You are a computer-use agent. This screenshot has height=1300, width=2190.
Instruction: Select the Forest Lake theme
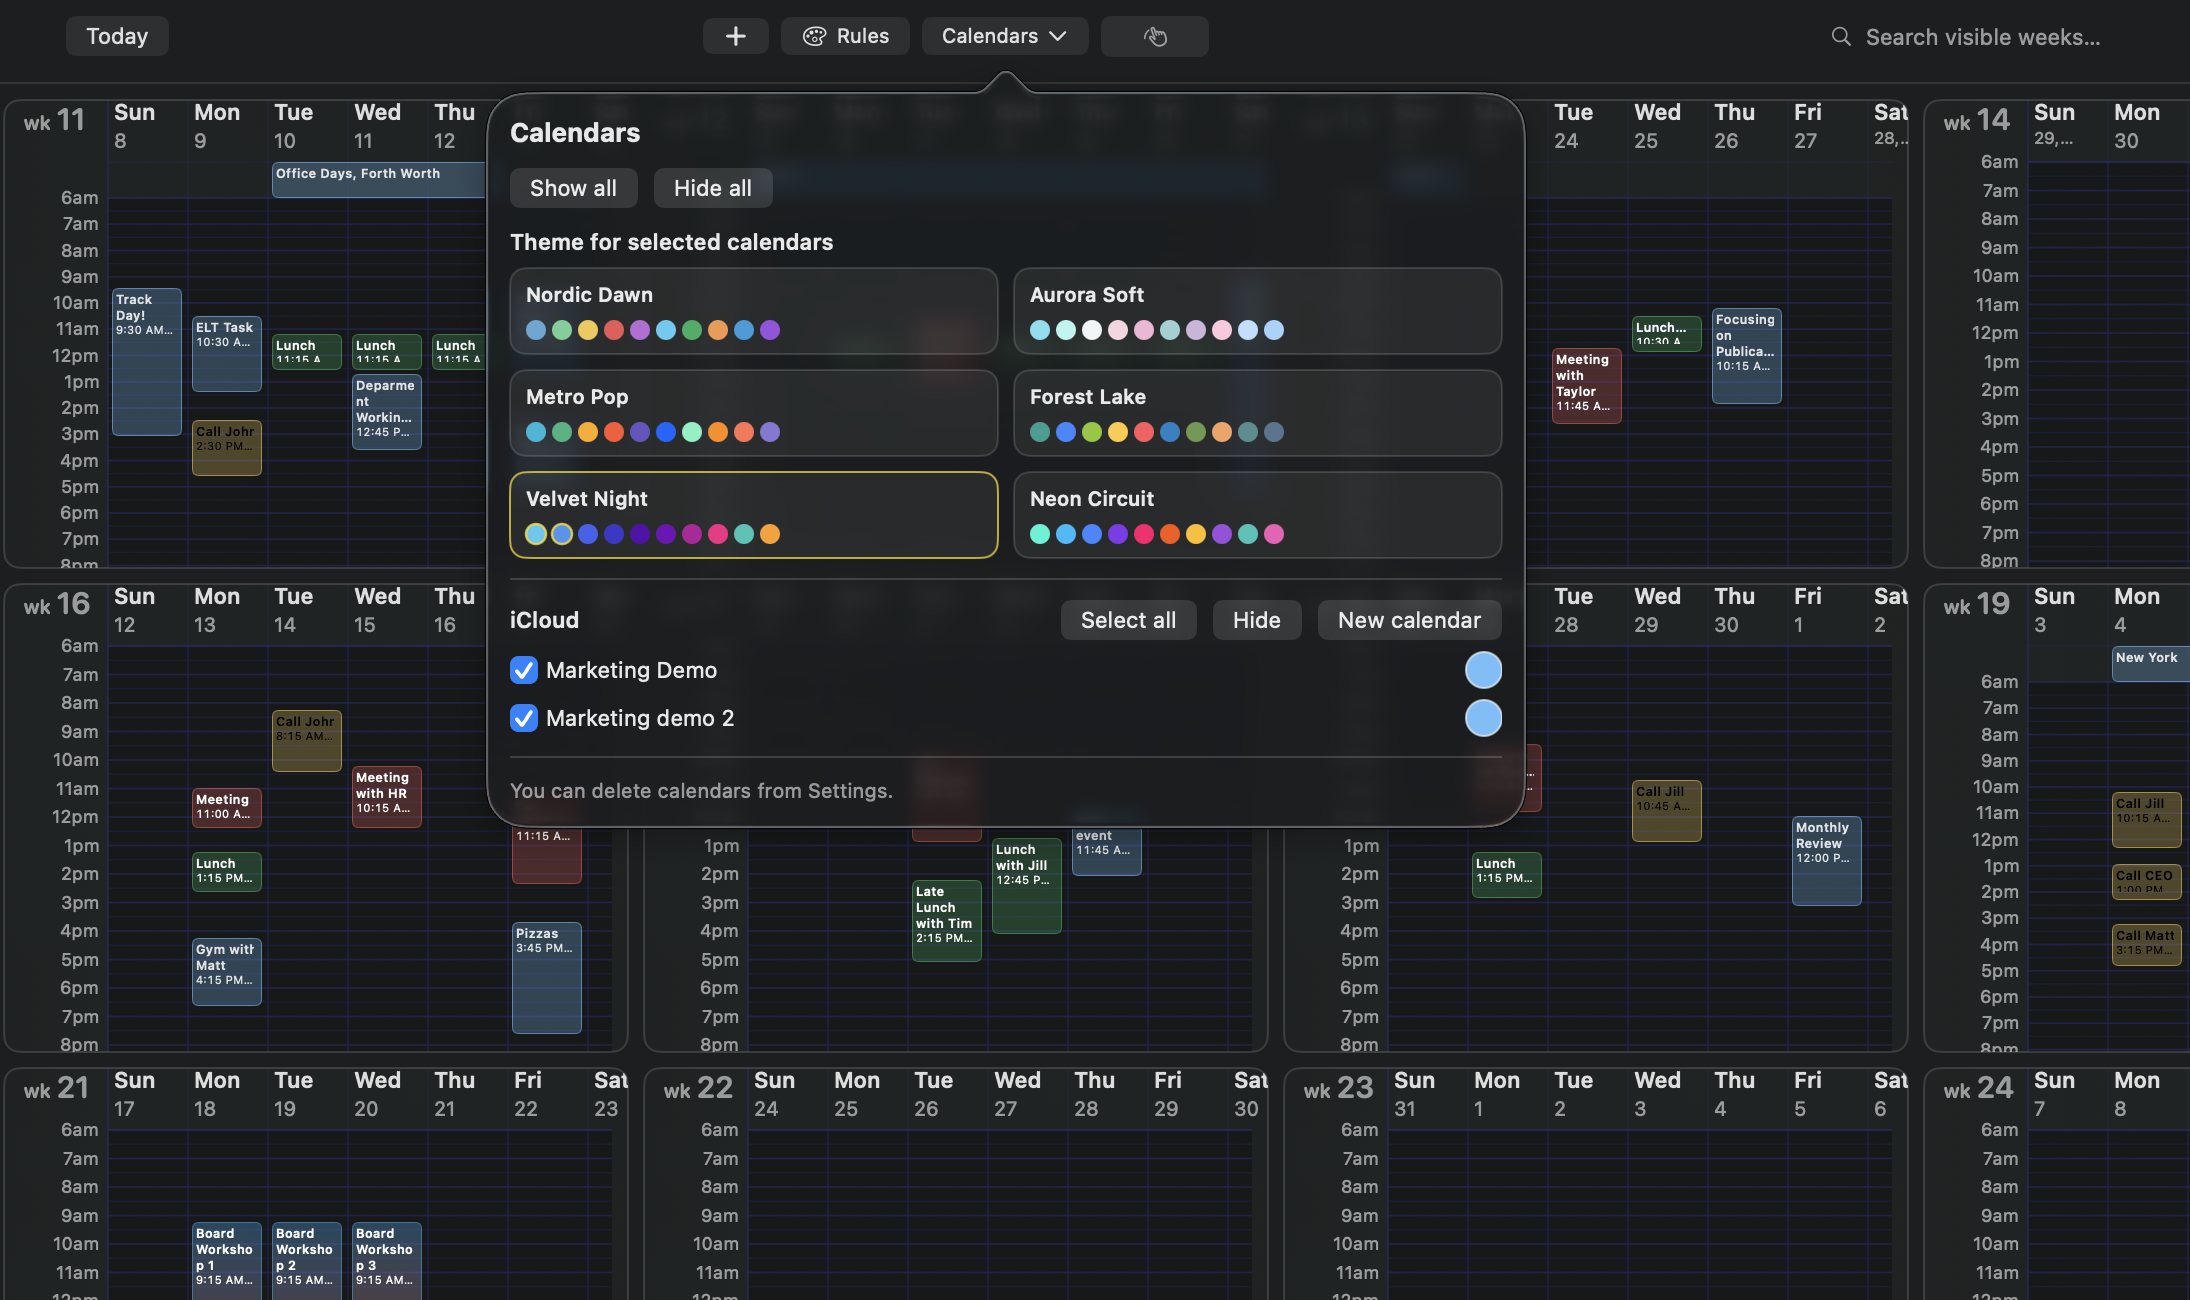(x=1255, y=413)
